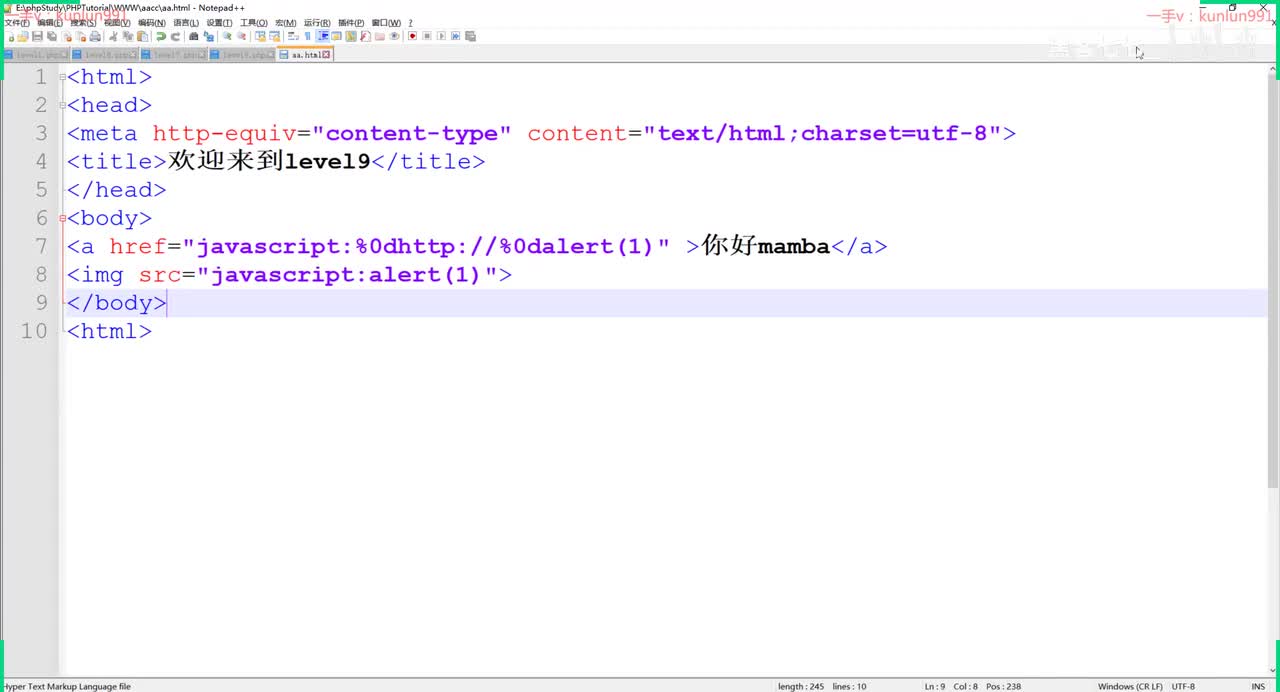Zoom out using the magnifier minus icon
The height and width of the screenshot is (692, 1280).
242,36
